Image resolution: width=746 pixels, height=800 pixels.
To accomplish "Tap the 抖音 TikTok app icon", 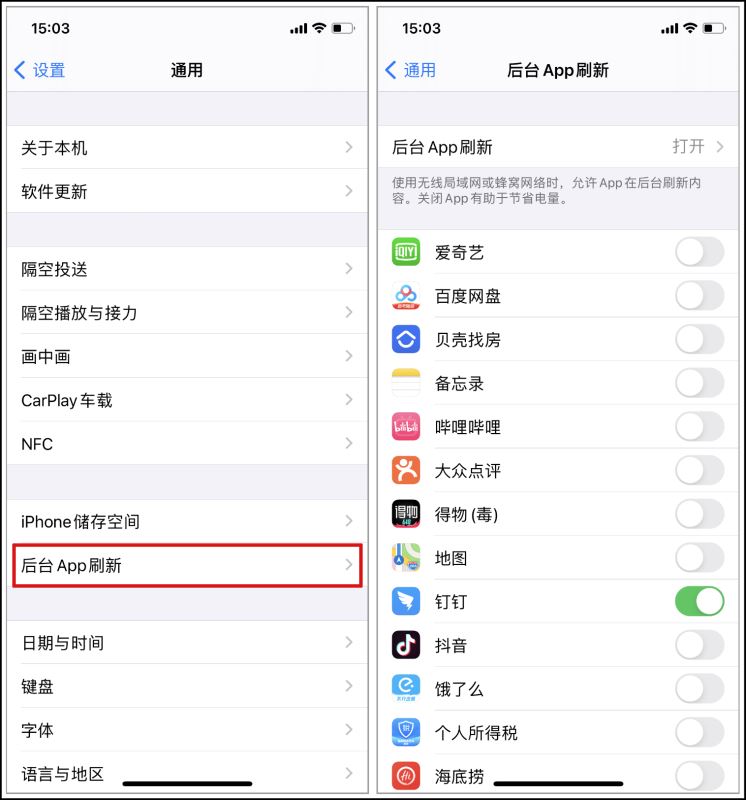I will point(406,645).
